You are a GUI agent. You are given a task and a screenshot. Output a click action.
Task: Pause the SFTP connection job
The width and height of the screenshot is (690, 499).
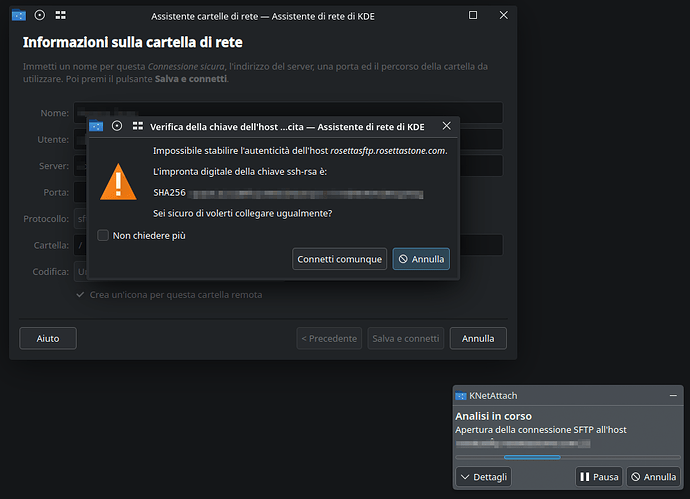click(x=598, y=477)
